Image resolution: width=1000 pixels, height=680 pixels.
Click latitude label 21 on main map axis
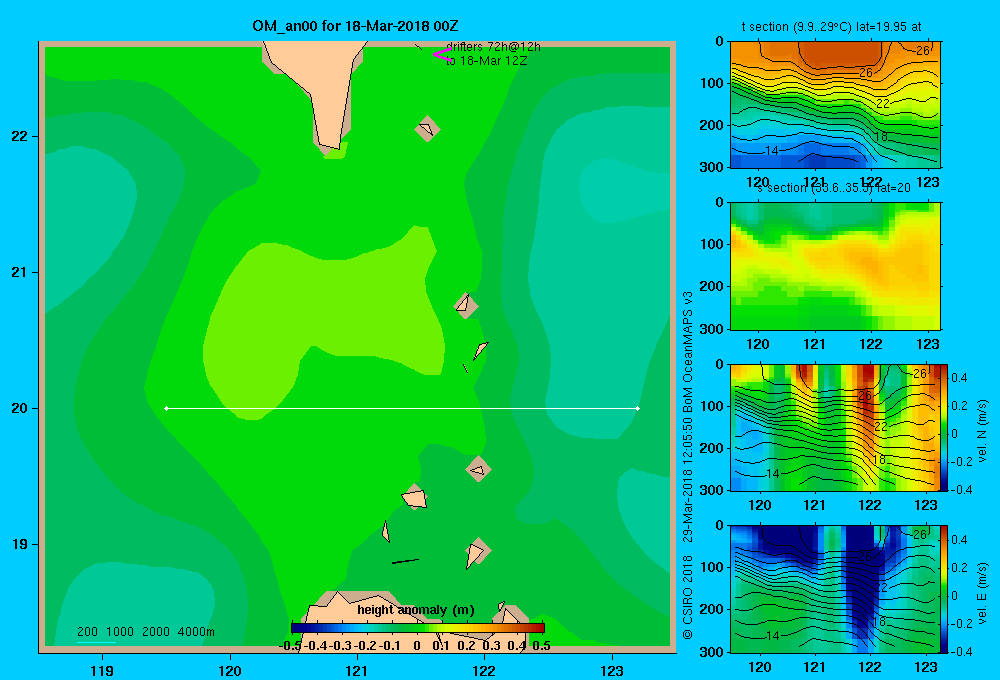pyautogui.click(x=20, y=272)
